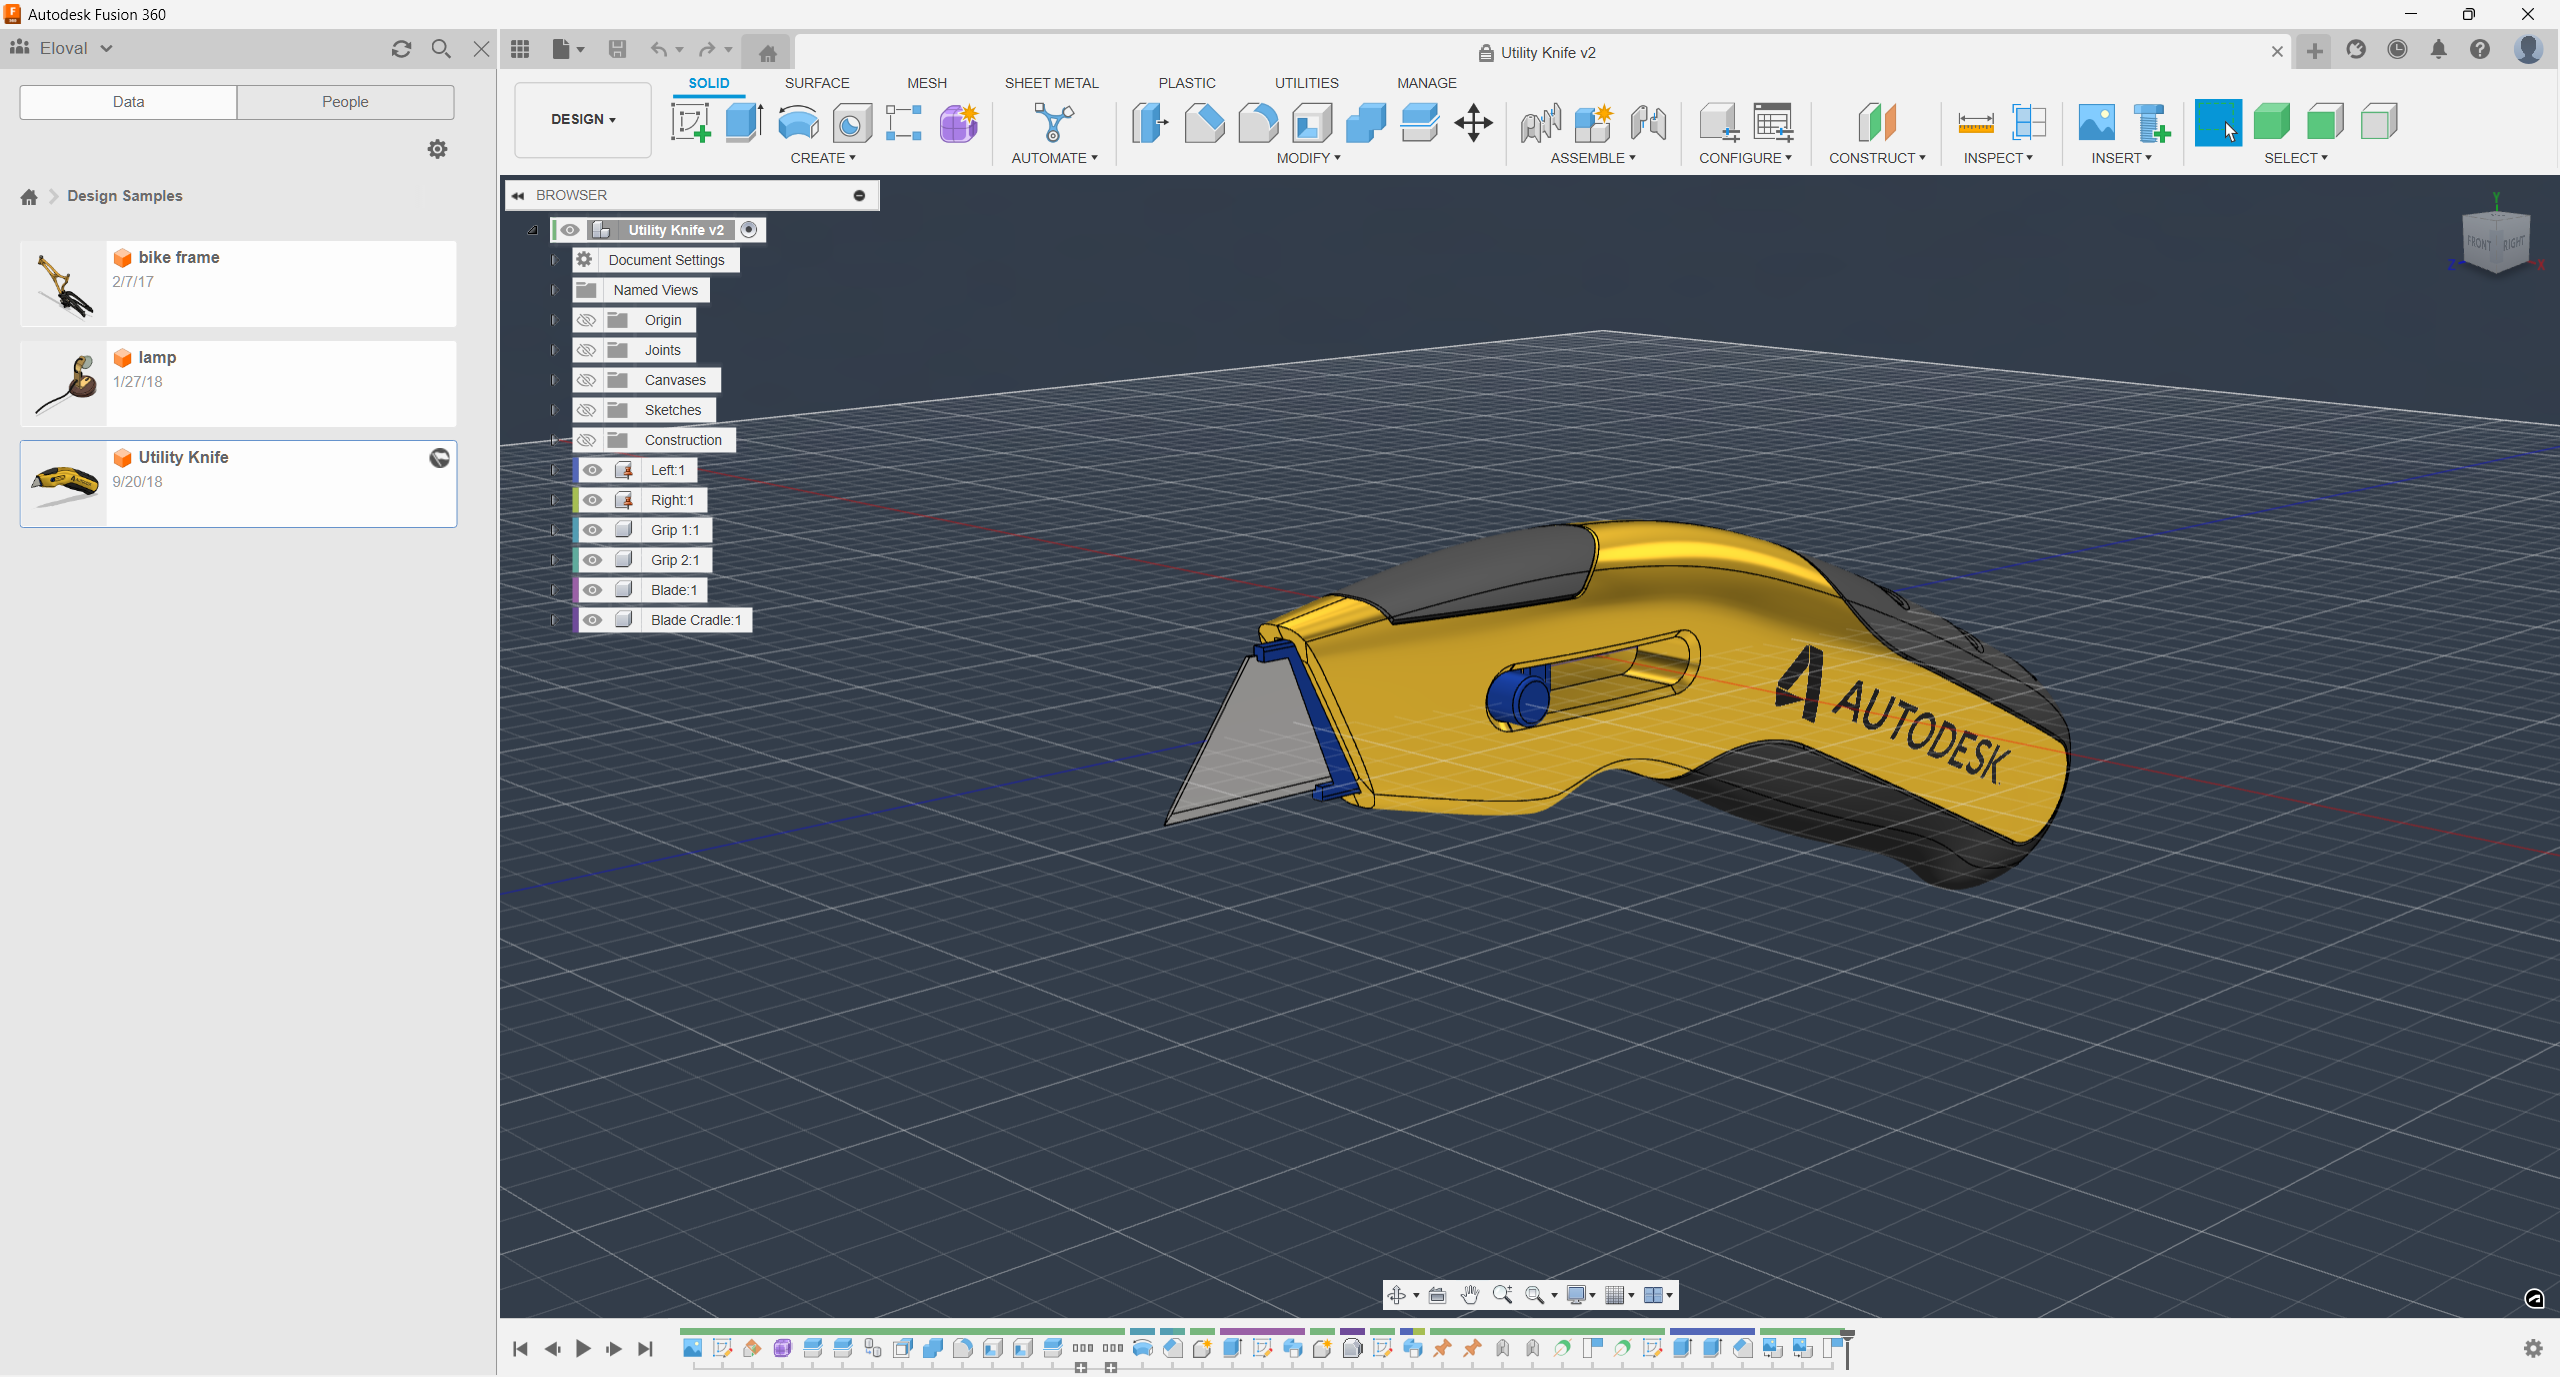Screen dimensions: 2560x1377
Task: Toggle visibility of the Blade:1 component
Action: pyautogui.click(x=595, y=590)
